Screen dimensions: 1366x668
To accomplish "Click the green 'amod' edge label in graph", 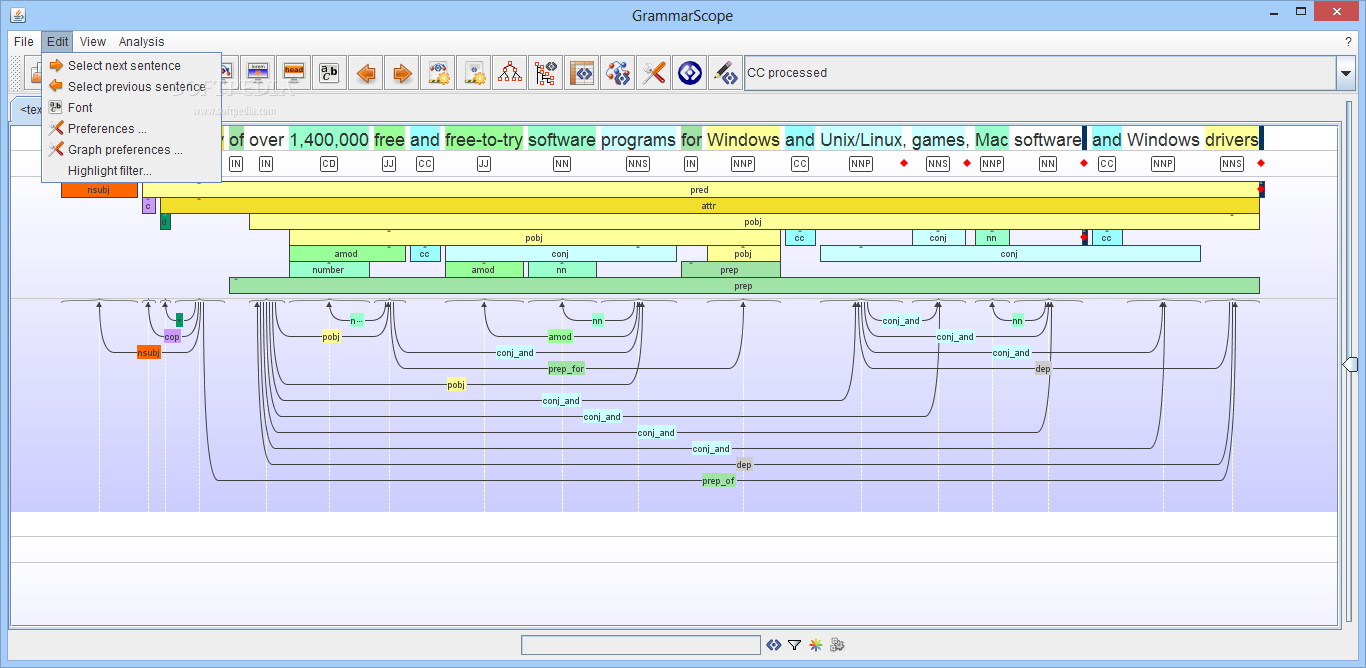I will (x=561, y=337).
